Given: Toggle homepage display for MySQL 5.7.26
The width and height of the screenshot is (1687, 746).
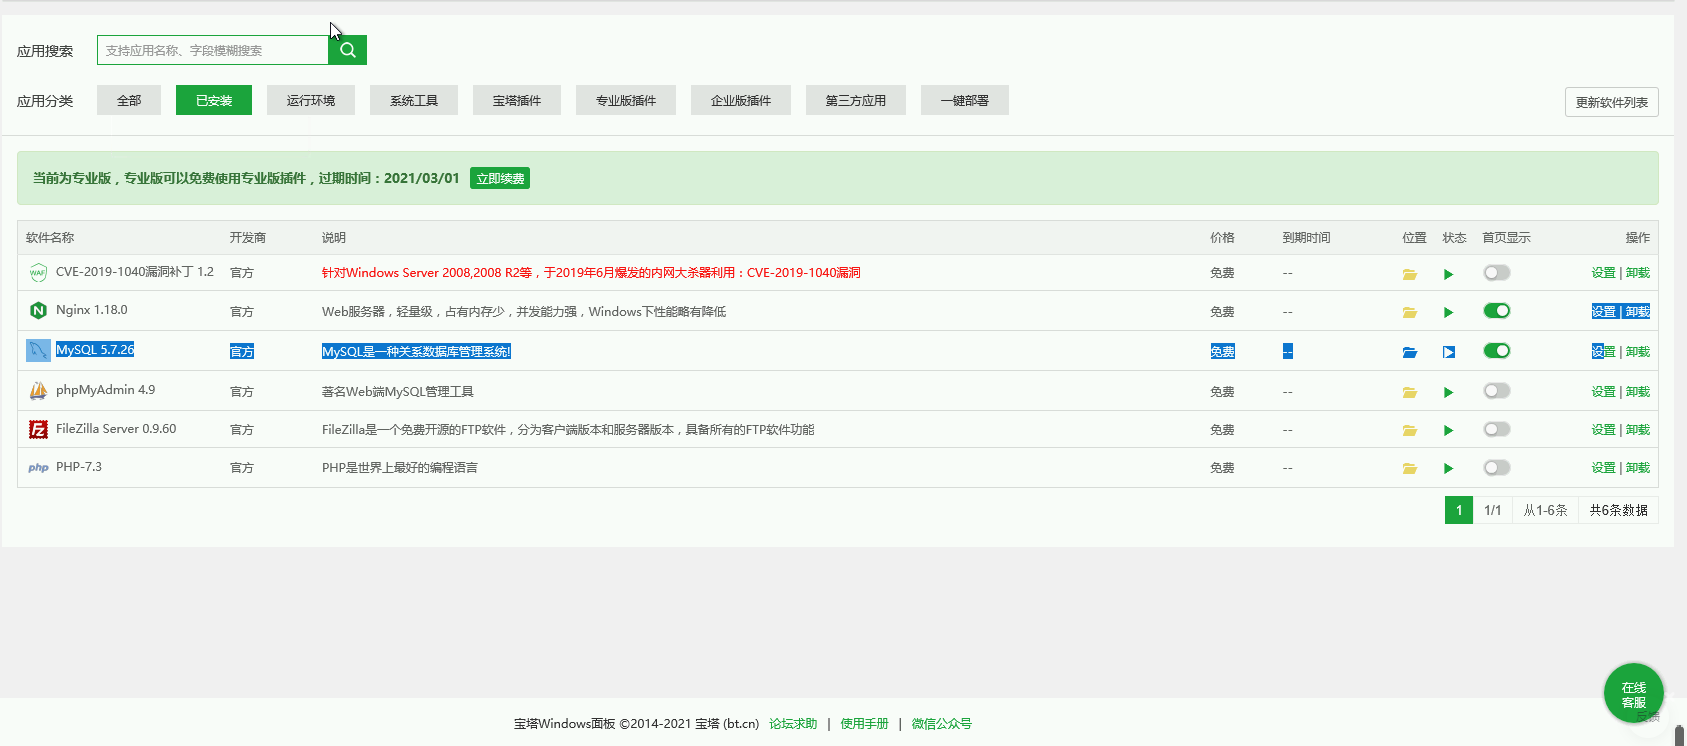Looking at the screenshot, I should coord(1496,351).
